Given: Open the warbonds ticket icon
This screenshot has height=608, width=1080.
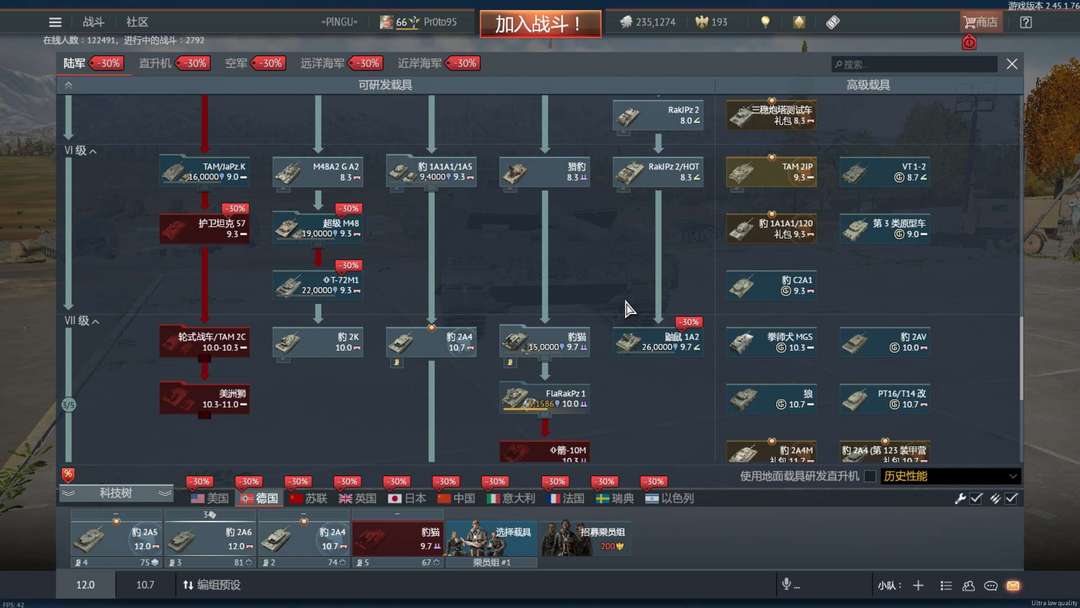Looking at the screenshot, I should [833, 22].
